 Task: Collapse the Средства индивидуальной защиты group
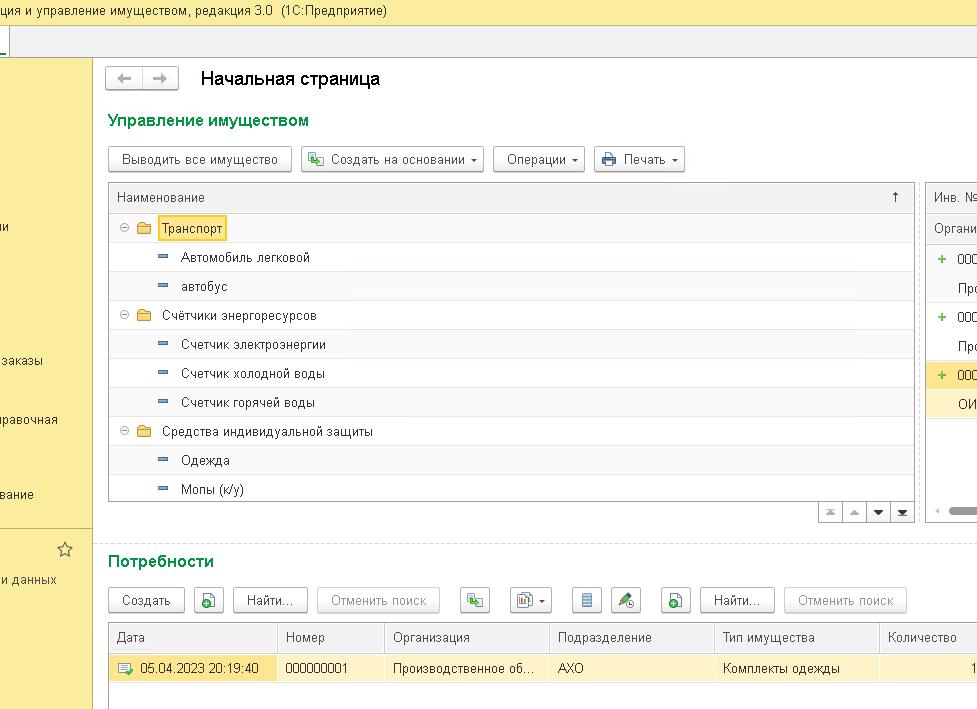click(x=125, y=431)
